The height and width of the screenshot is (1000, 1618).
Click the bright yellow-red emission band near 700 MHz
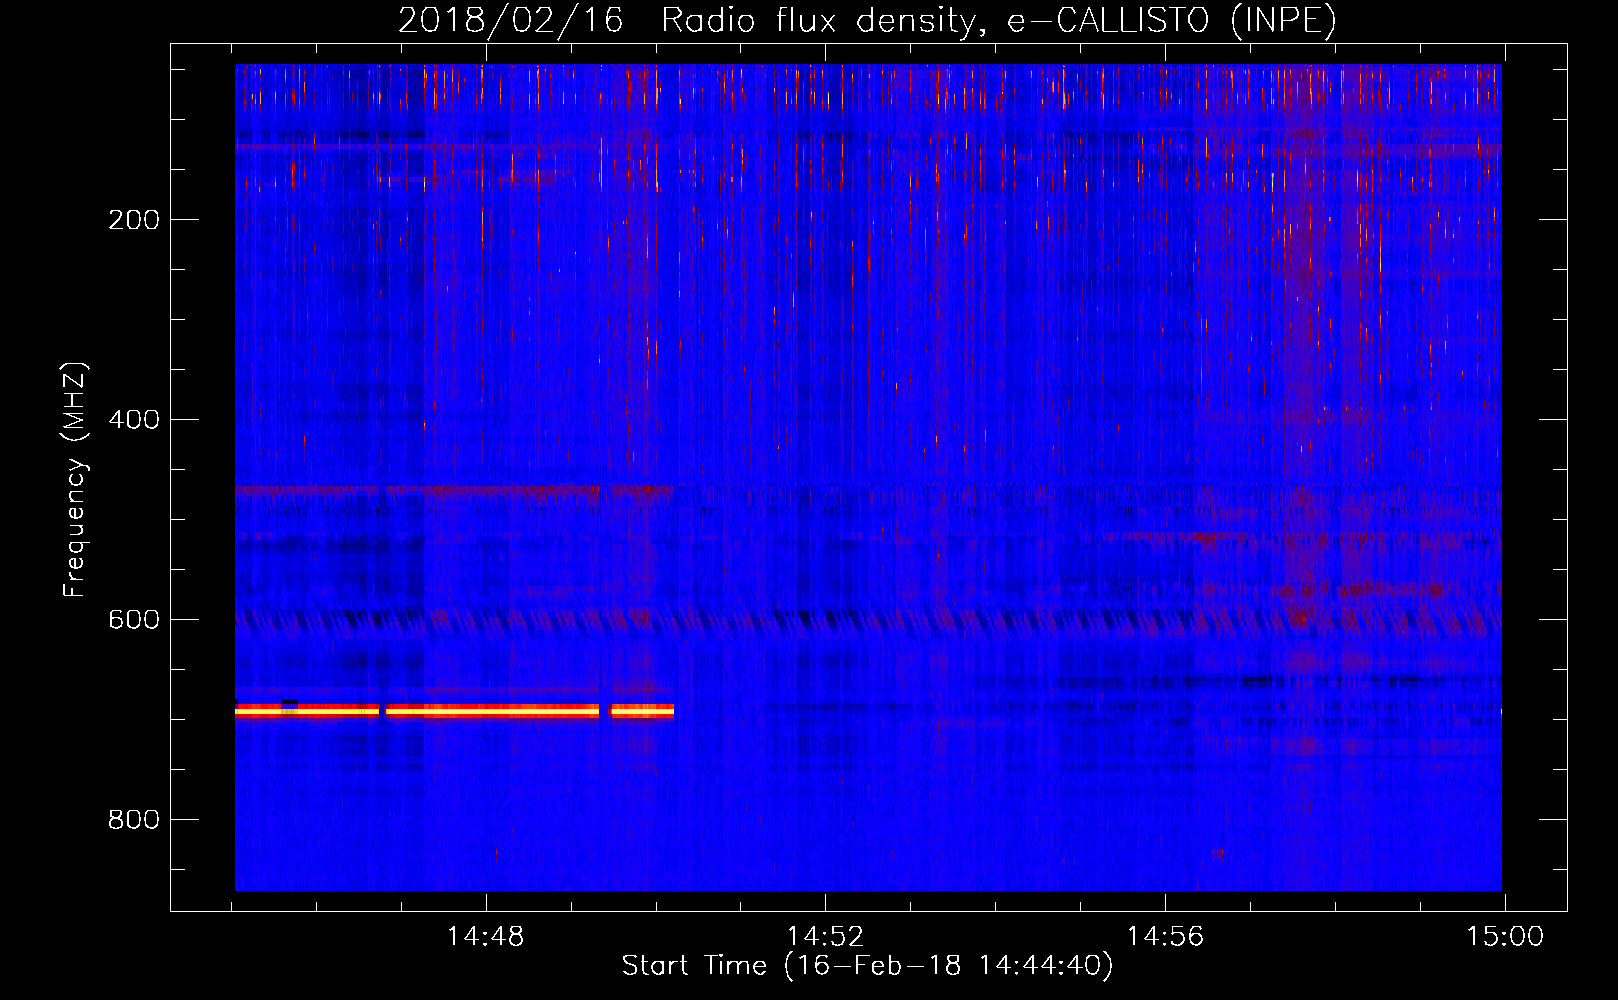click(x=454, y=711)
